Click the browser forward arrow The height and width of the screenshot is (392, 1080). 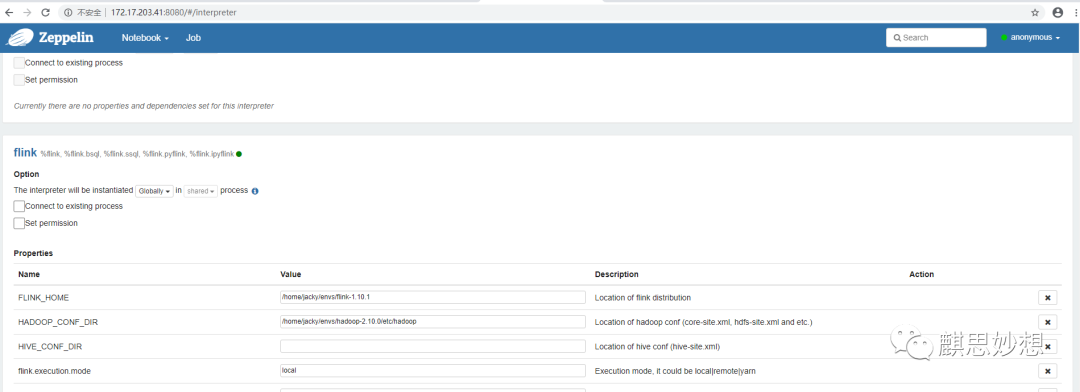(27, 12)
